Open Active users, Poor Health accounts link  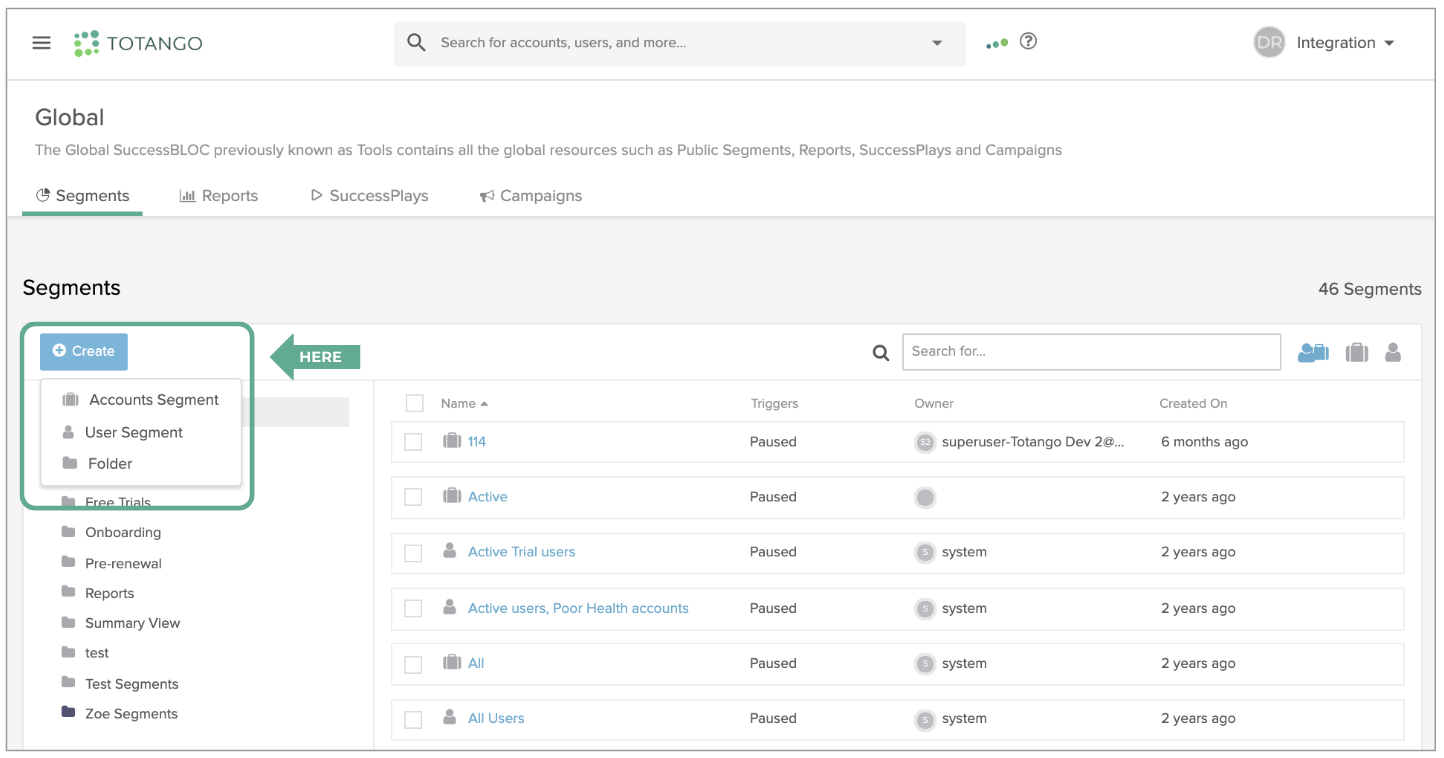[578, 608]
